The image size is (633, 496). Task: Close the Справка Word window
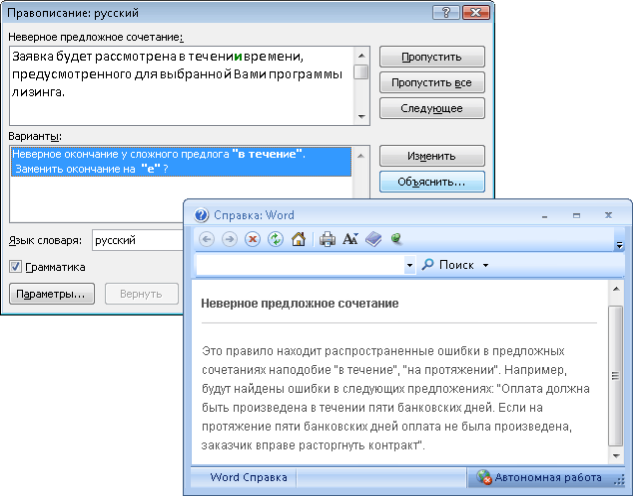click(608, 215)
